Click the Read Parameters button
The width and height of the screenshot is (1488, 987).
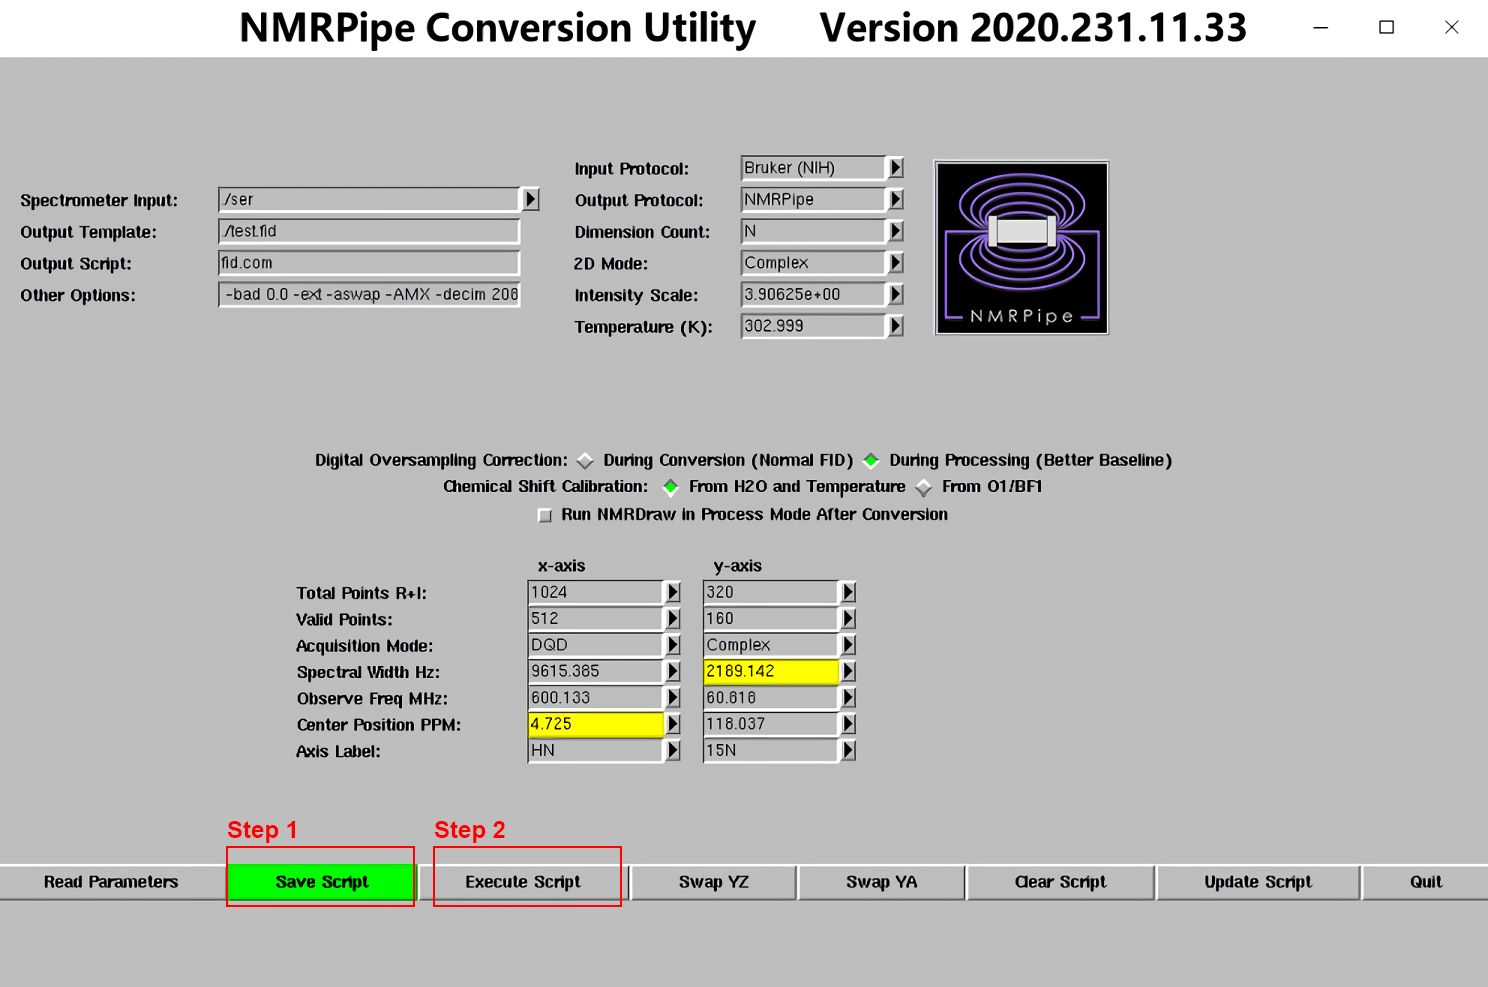[111, 882]
